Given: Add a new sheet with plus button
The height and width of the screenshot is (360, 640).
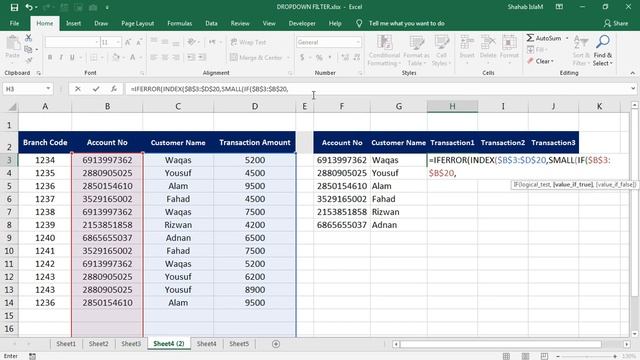Looking at the screenshot, I should pos(276,344).
